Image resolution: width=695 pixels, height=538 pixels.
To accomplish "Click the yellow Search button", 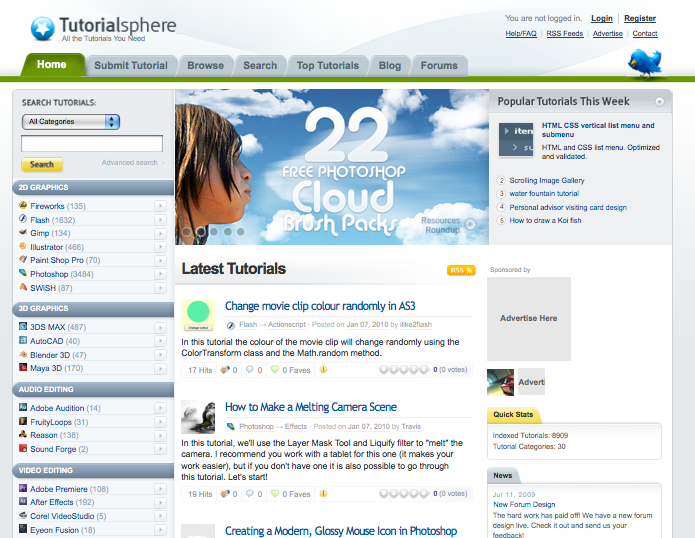I will (x=42, y=164).
